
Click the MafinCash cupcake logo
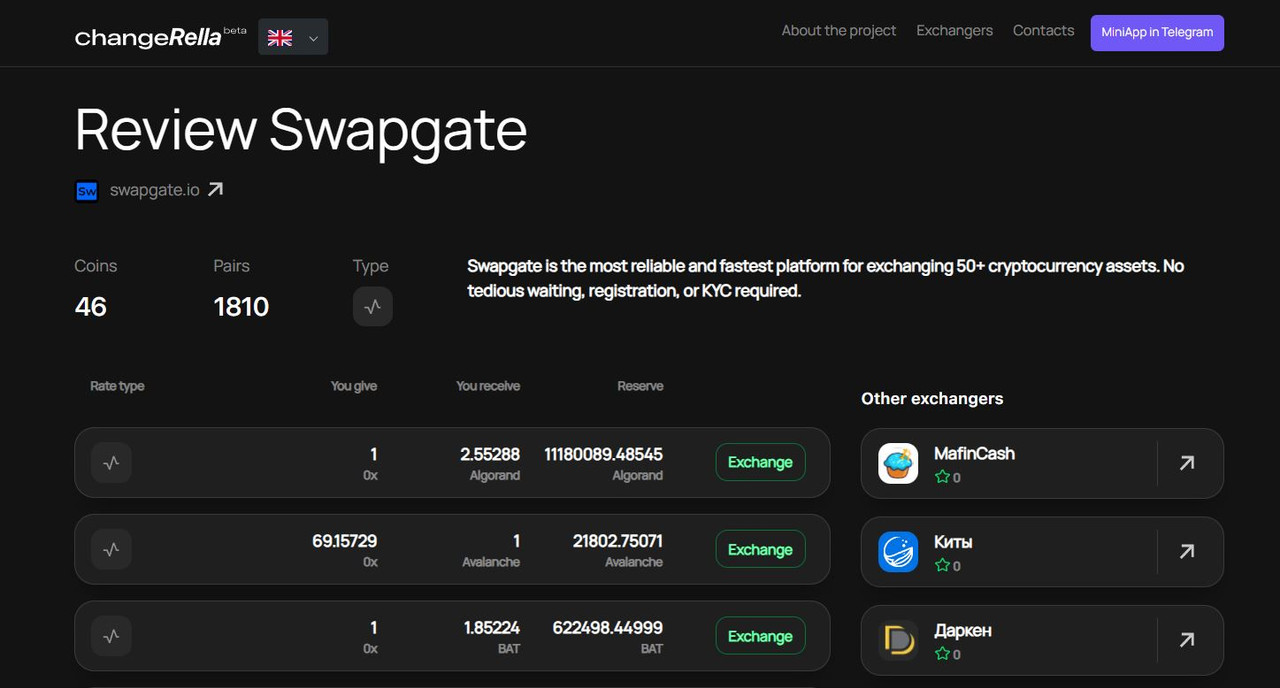(898, 464)
